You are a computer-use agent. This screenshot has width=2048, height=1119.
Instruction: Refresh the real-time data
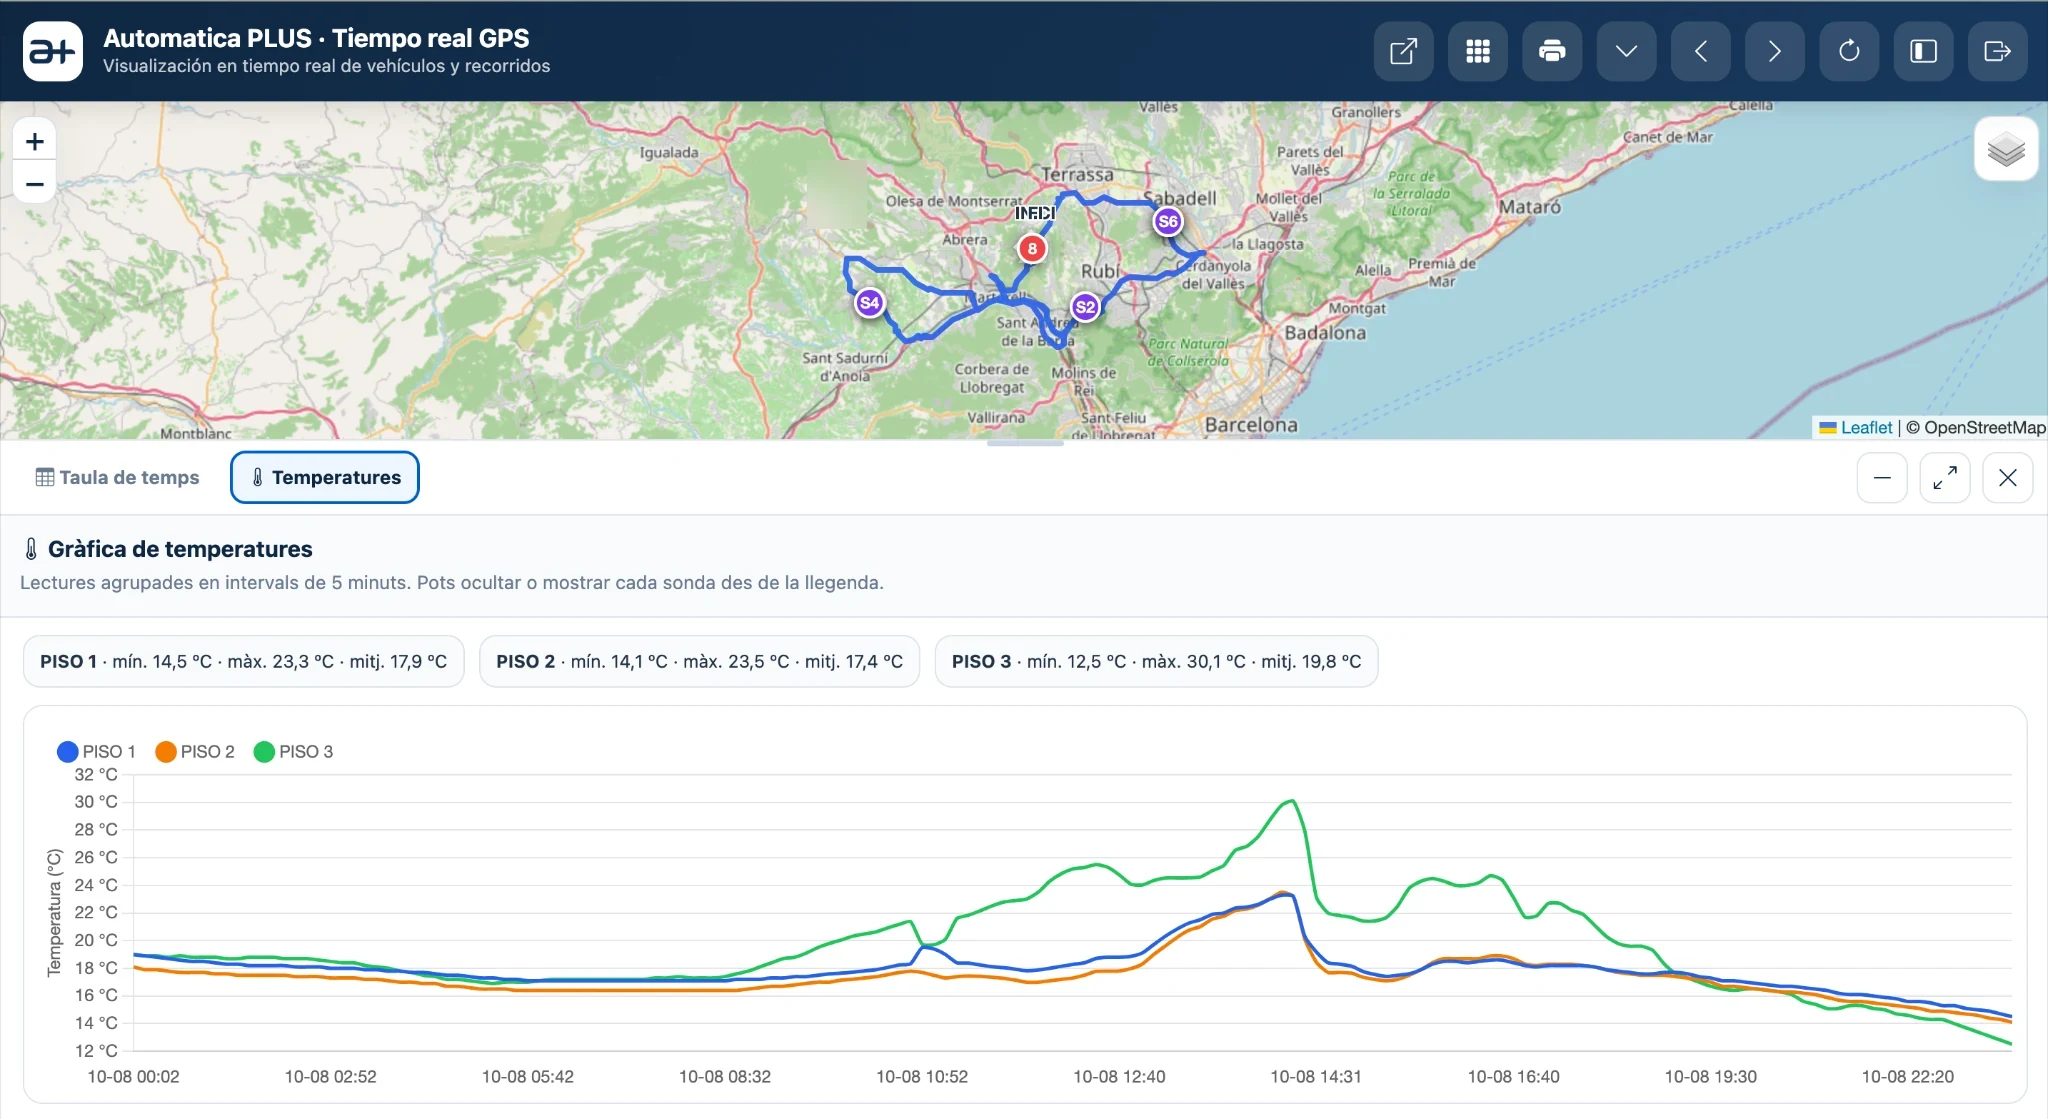pos(1849,51)
